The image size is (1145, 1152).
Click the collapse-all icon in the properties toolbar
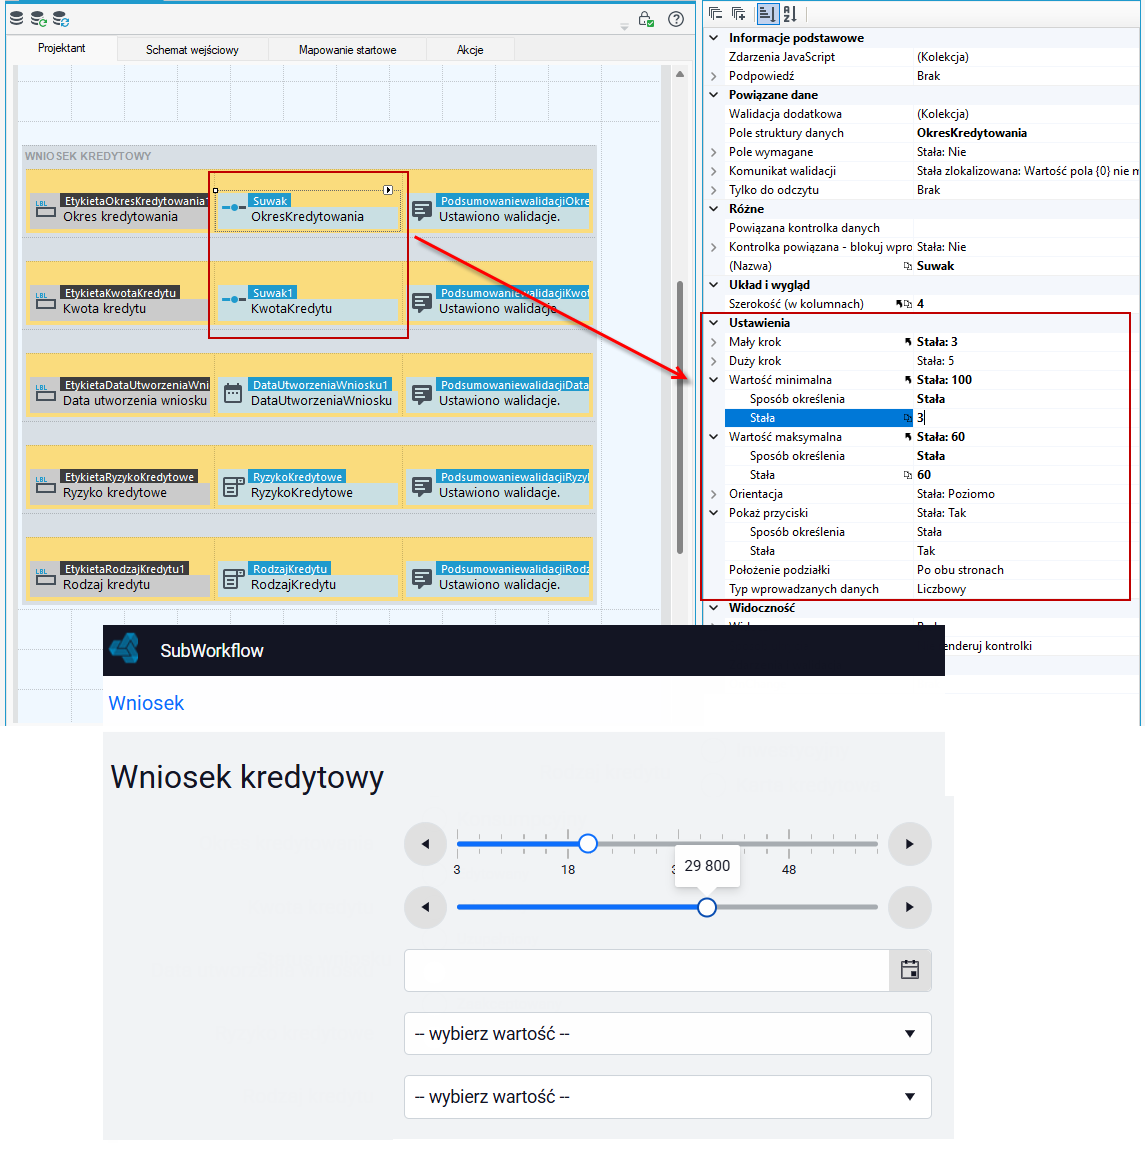click(716, 13)
